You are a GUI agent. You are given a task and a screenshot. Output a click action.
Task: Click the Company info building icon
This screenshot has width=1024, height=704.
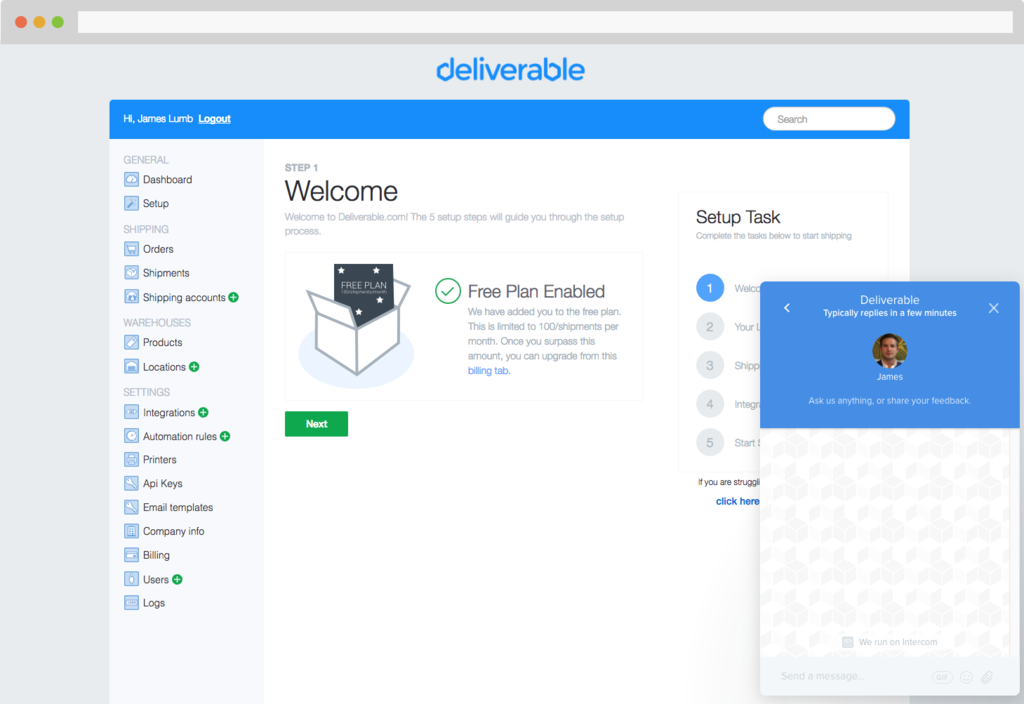click(131, 531)
